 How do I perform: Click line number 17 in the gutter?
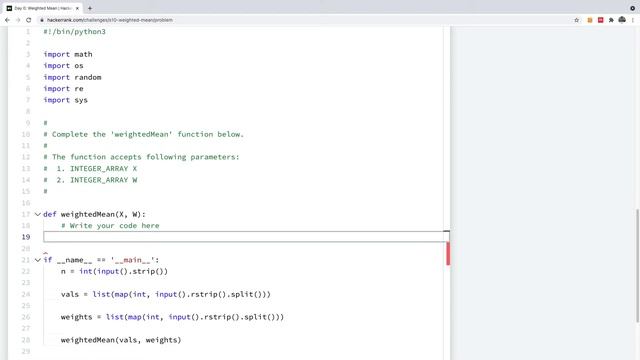(x=26, y=214)
